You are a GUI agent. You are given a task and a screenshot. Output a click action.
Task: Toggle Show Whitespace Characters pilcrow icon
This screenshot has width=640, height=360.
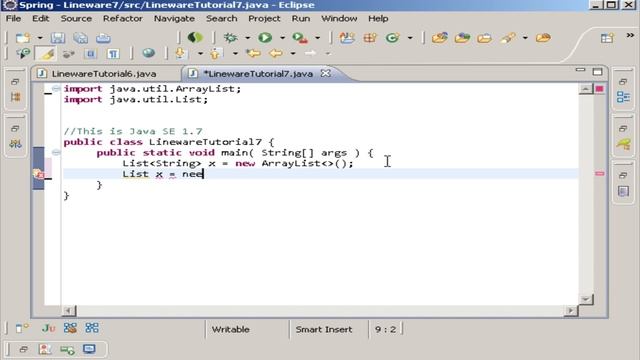(113, 53)
